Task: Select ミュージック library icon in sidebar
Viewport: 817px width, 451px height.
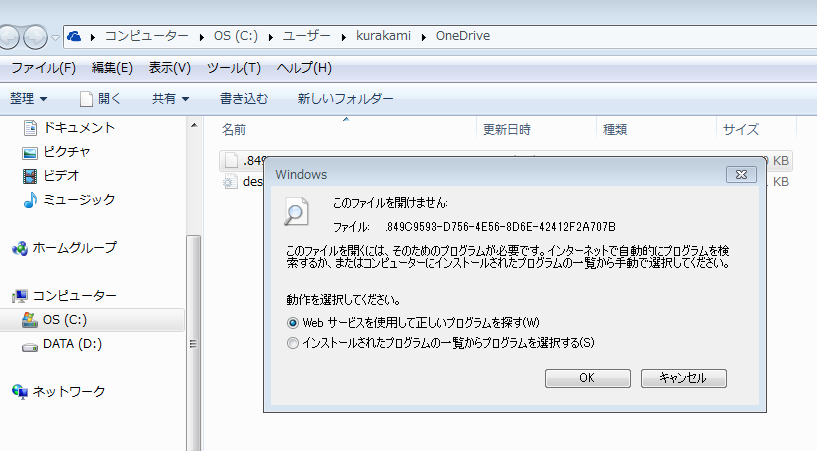Action: click(x=30, y=200)
